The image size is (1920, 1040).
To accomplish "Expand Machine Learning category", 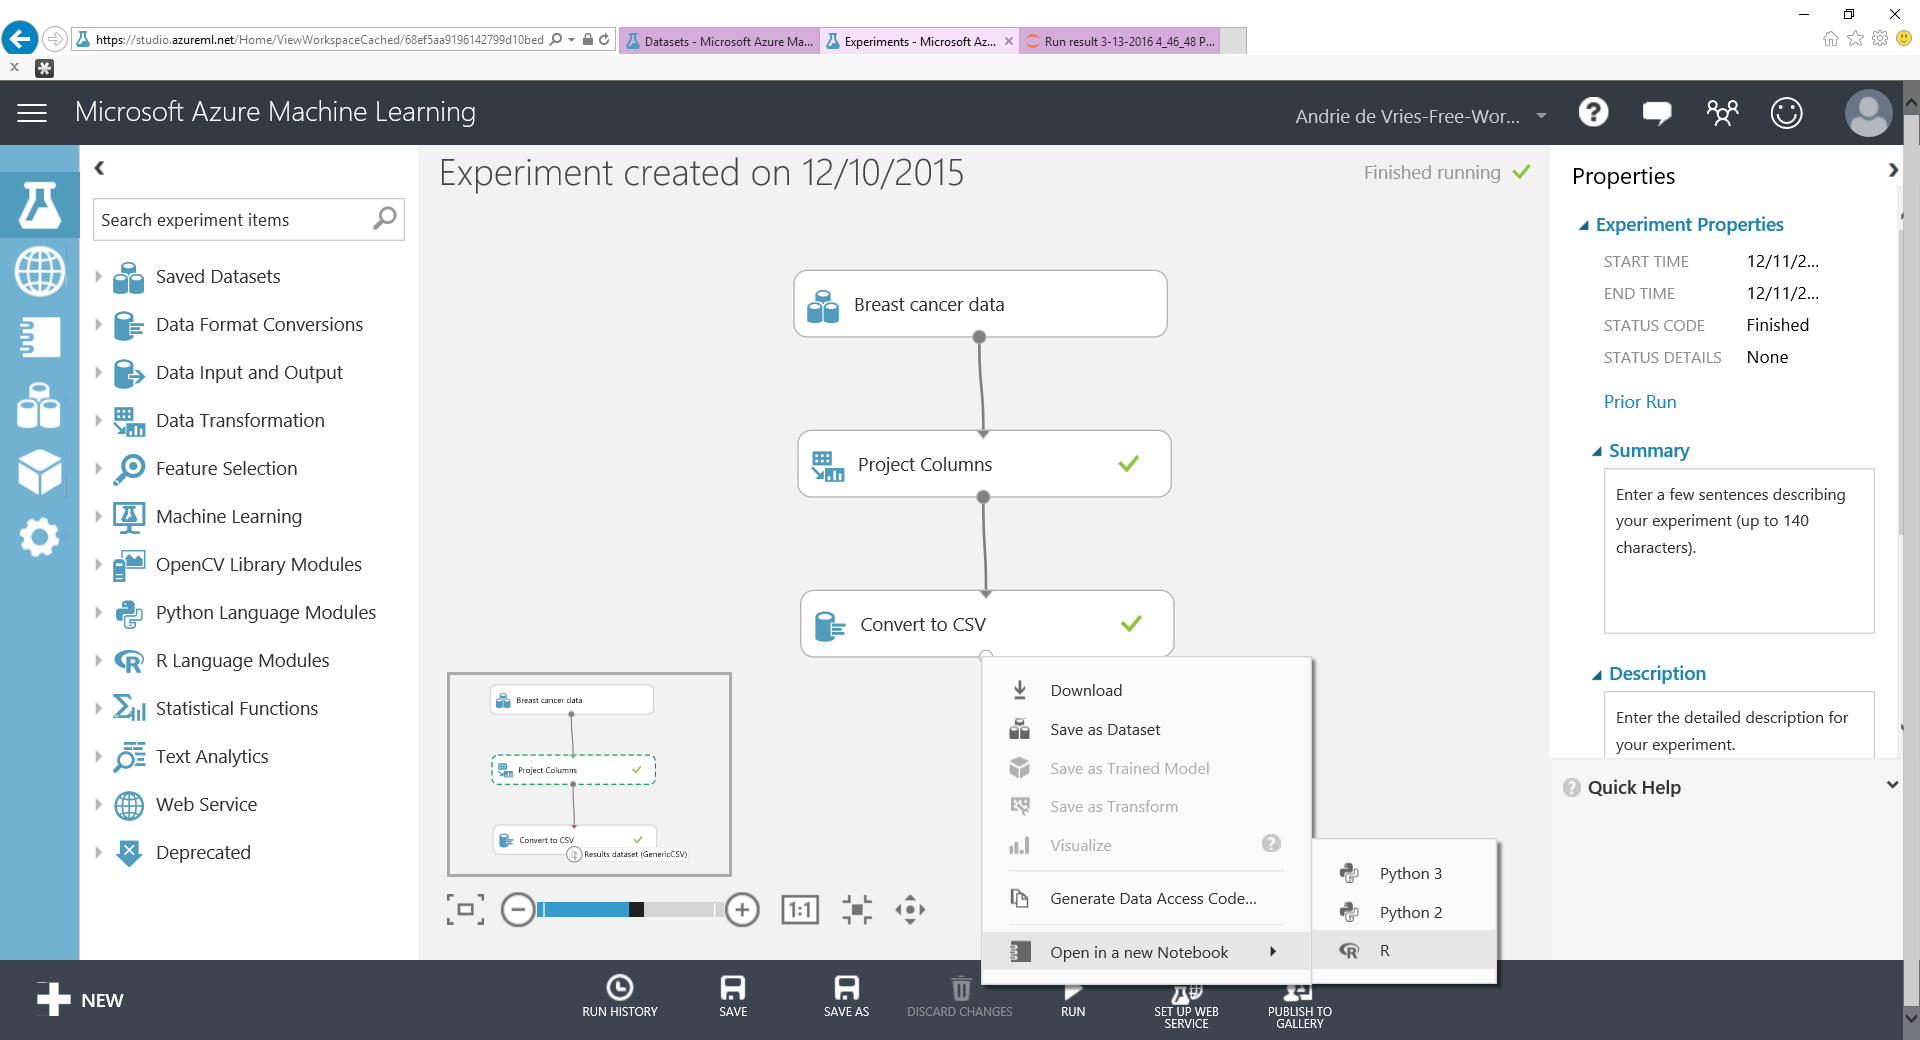I will 98,516.
